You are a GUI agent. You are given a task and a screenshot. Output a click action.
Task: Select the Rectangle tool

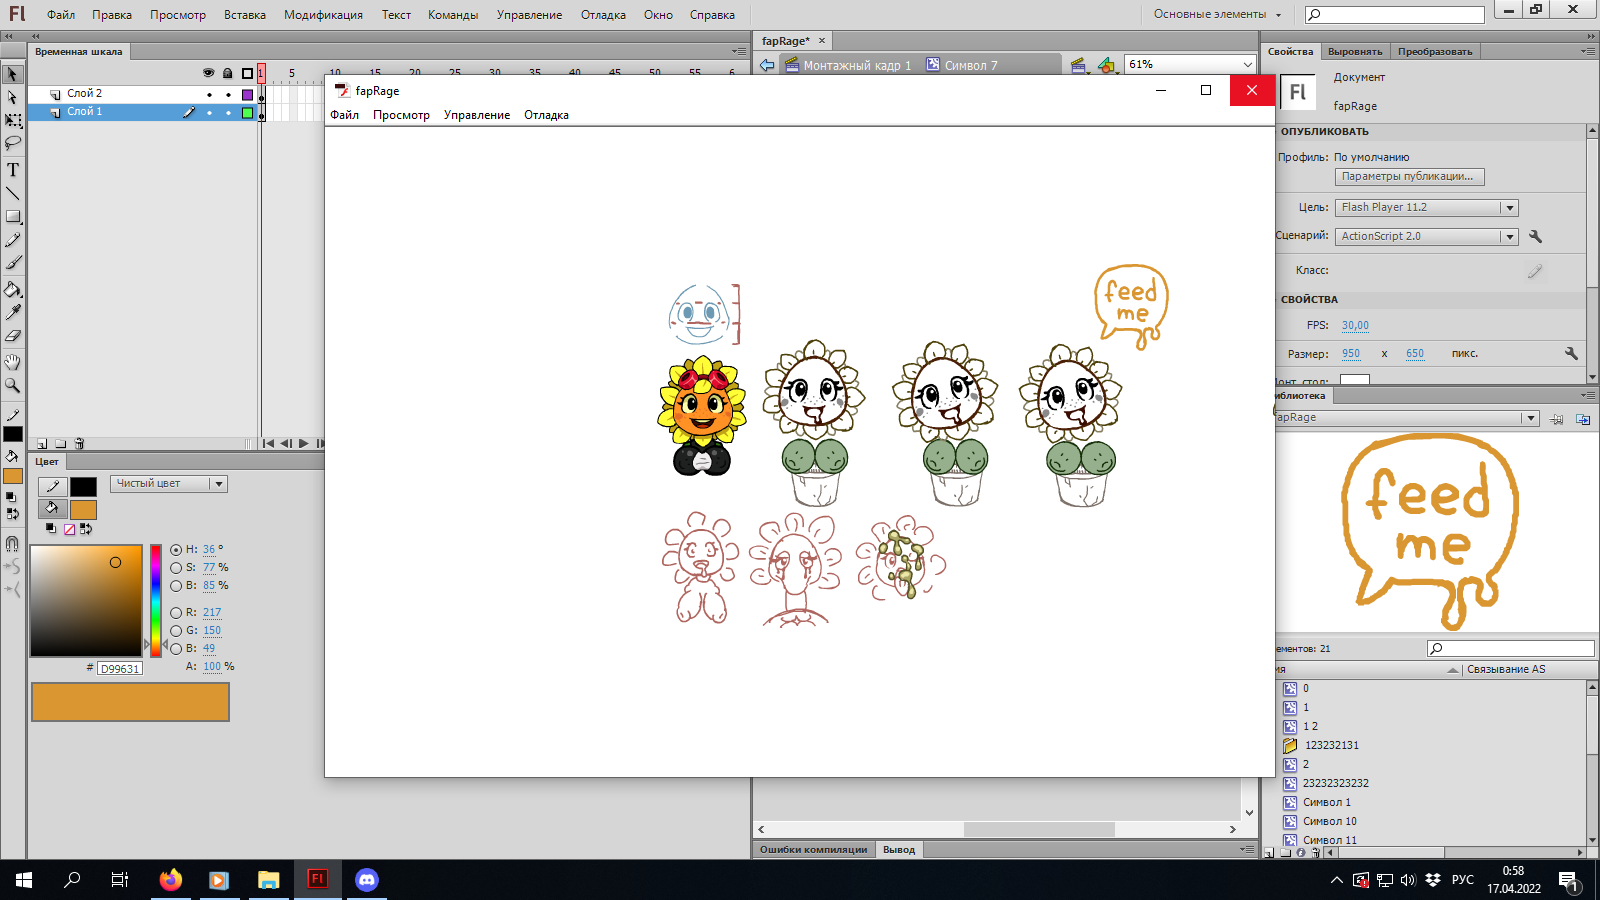[13, 216]
